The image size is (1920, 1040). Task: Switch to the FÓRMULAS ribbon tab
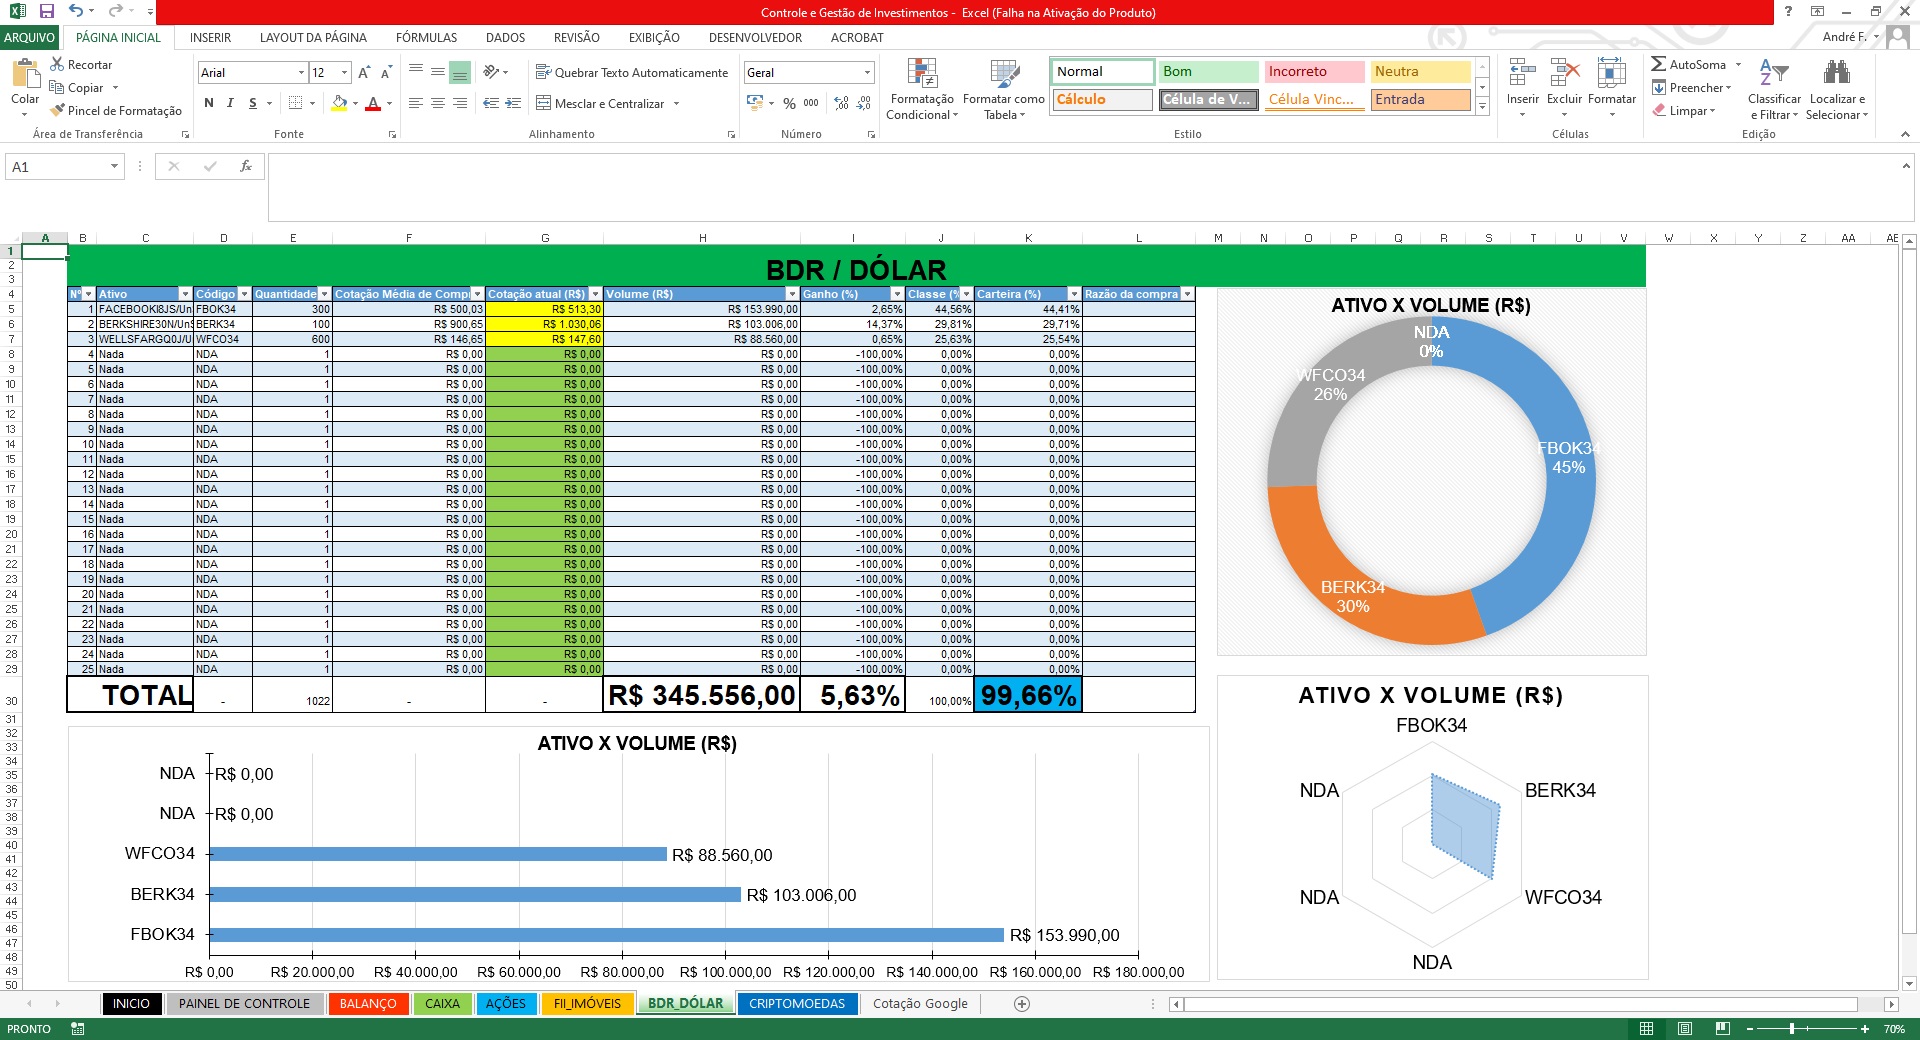pyautogui.click(x=426, y=37)
